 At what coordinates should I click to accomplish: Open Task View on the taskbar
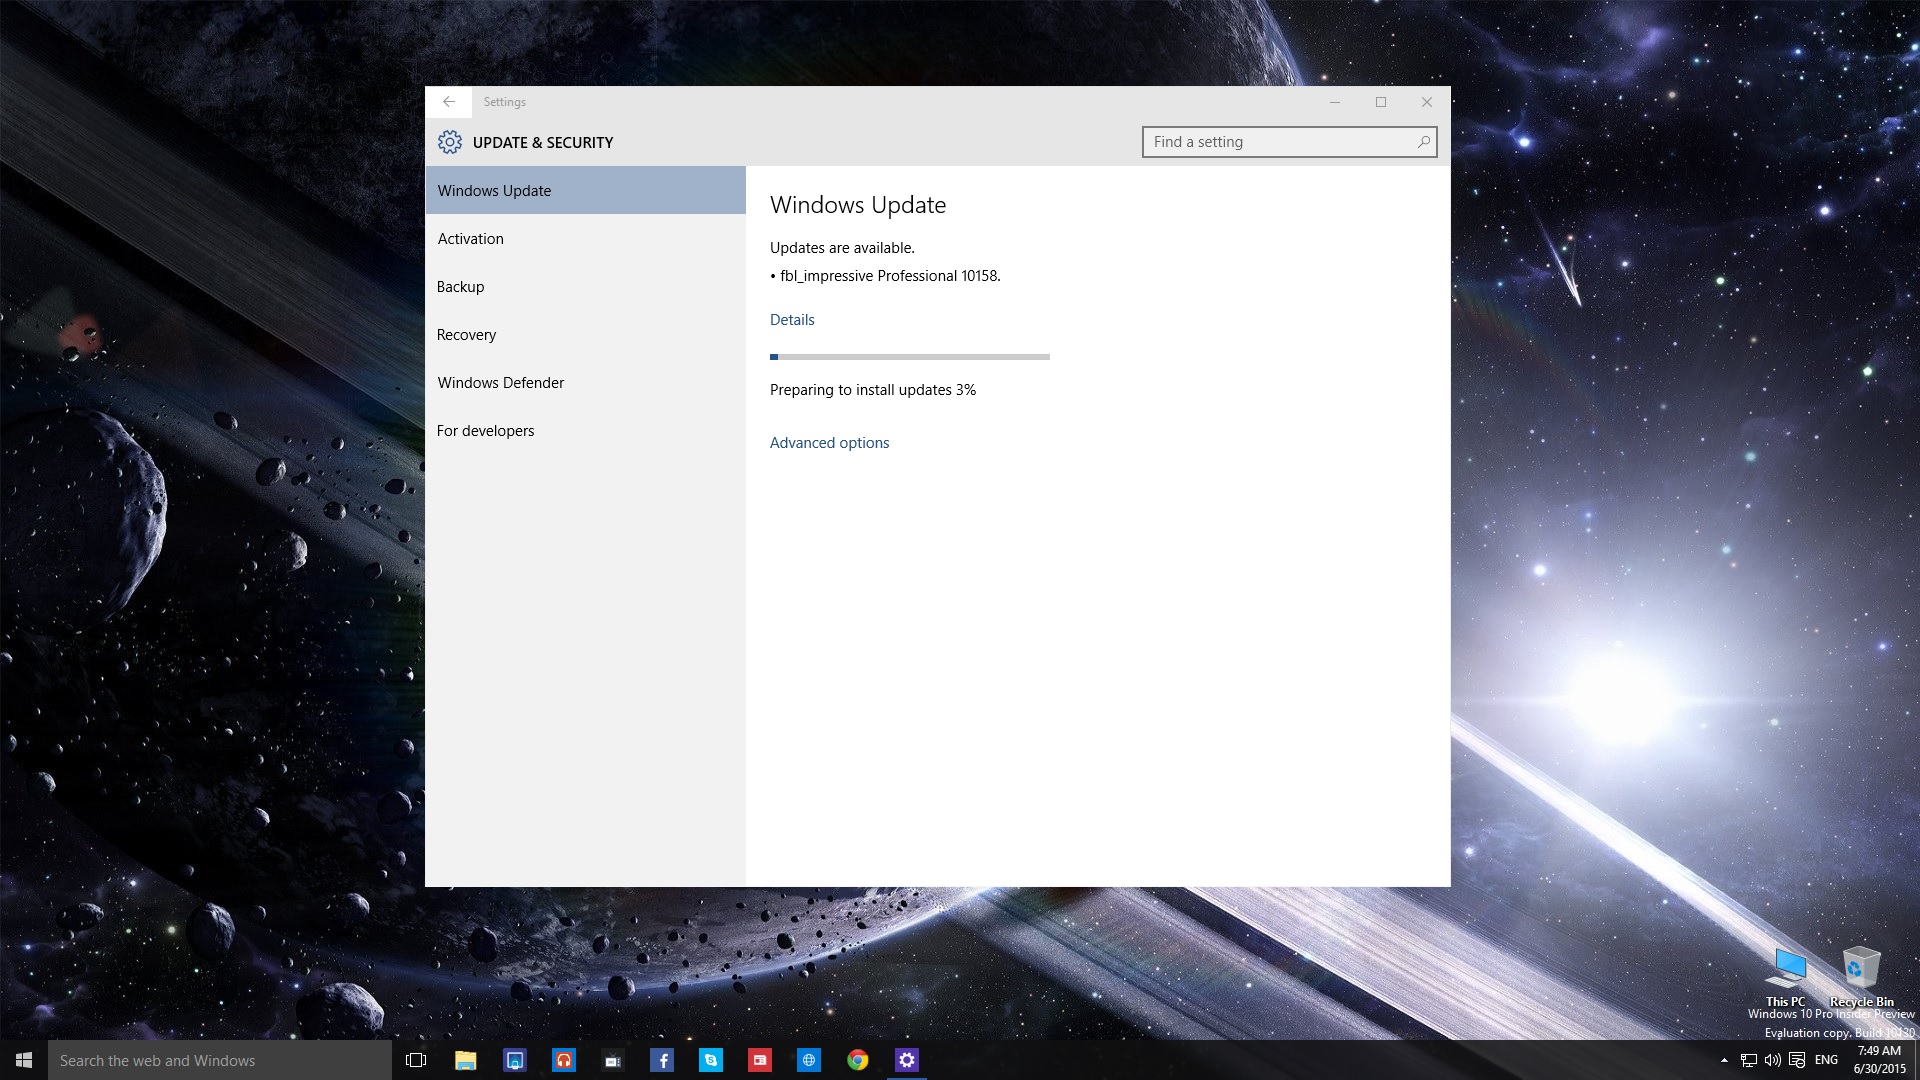416,1060
